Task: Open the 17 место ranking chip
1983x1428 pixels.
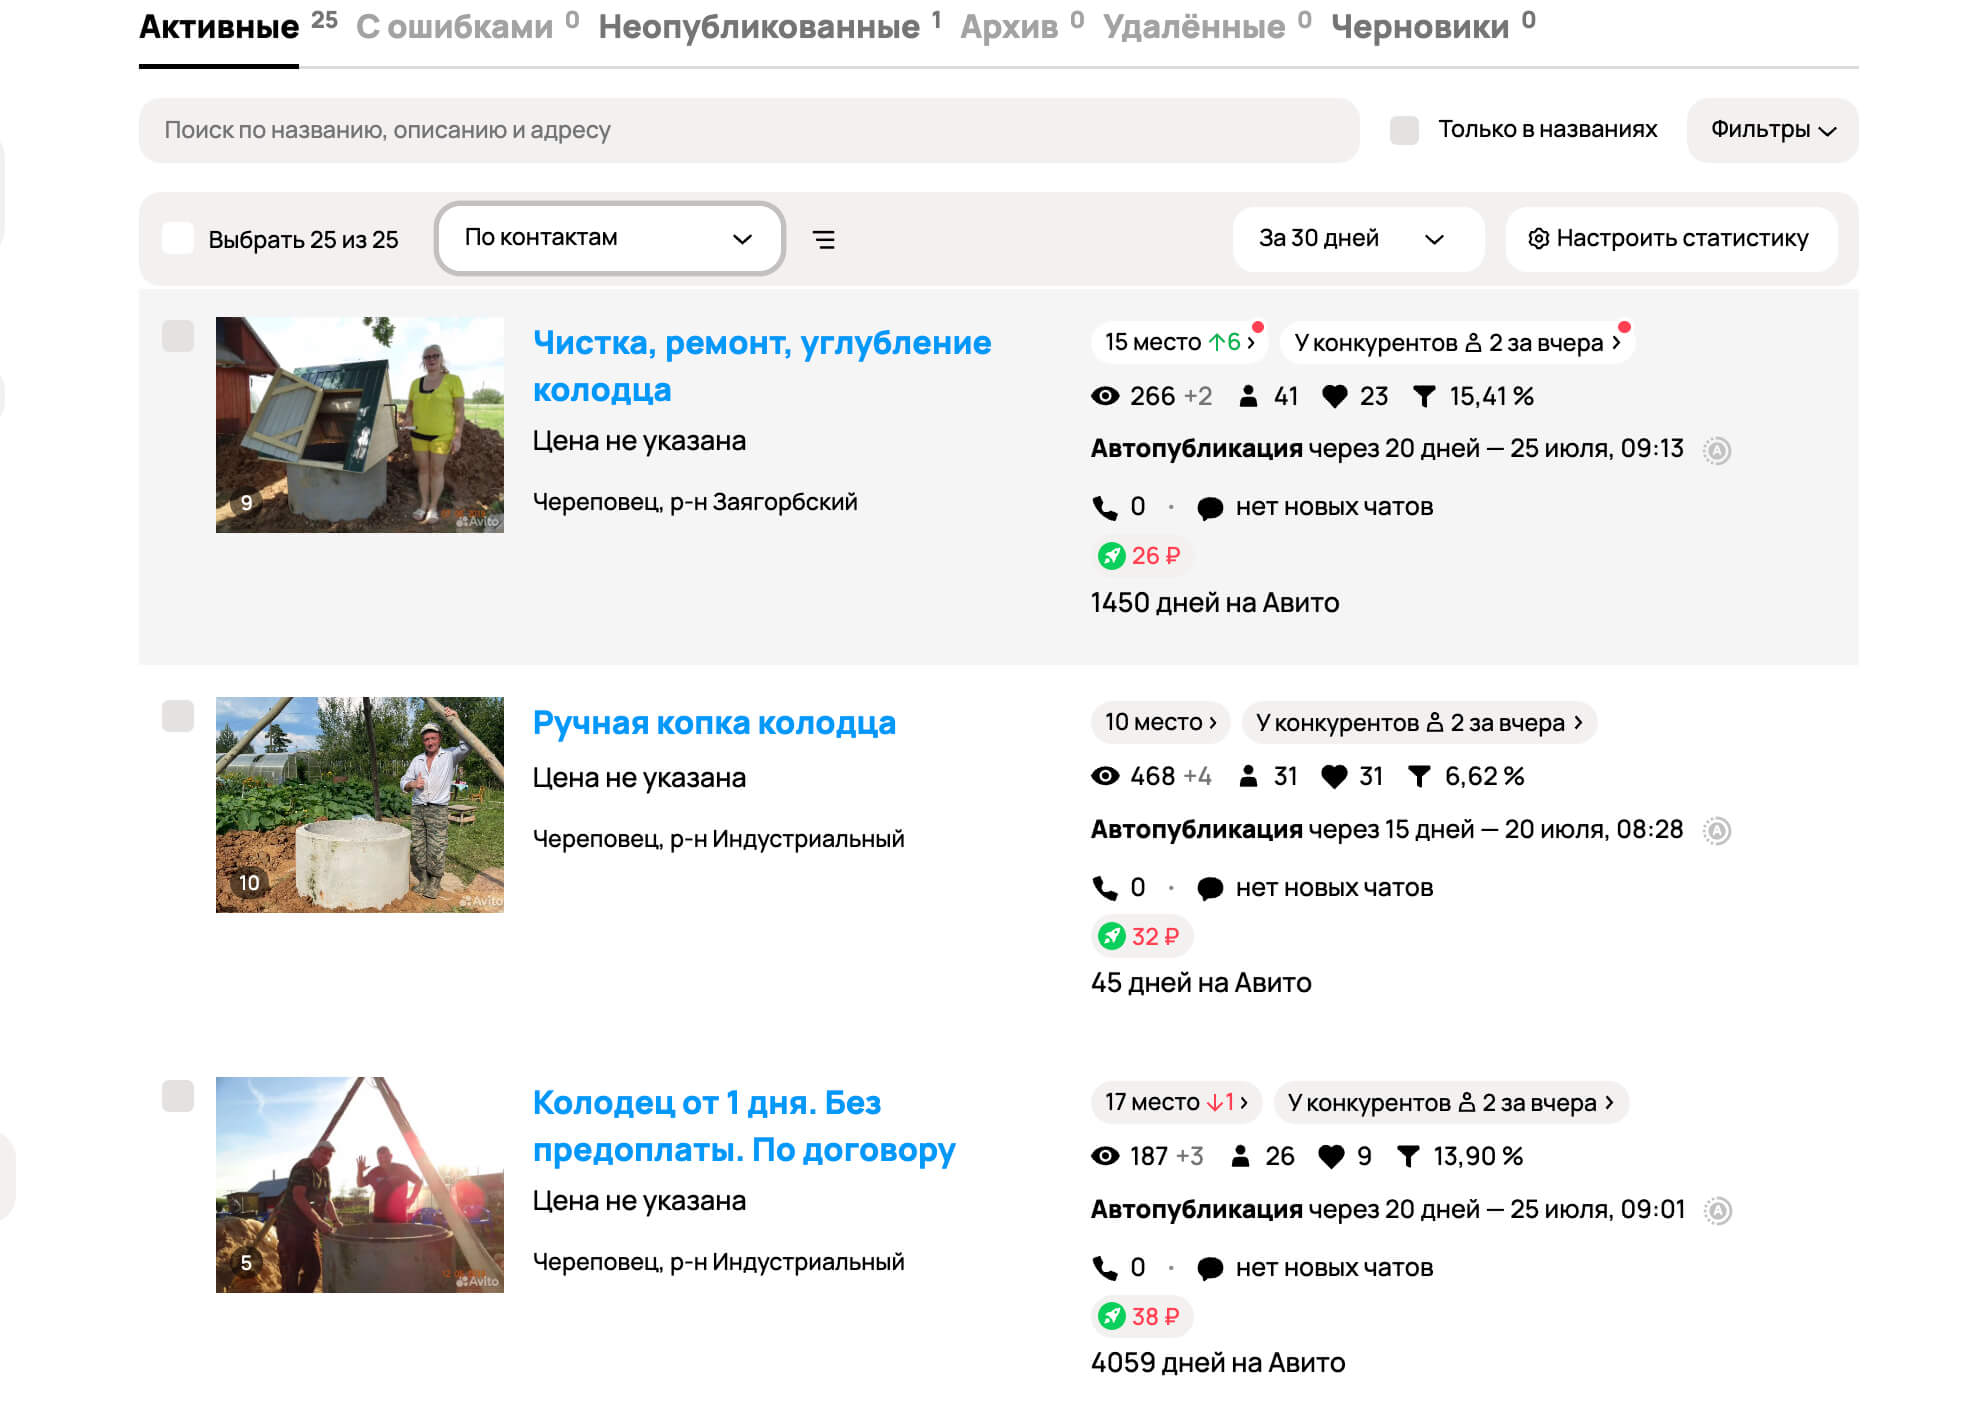Action: [x=1176, y=1103]
